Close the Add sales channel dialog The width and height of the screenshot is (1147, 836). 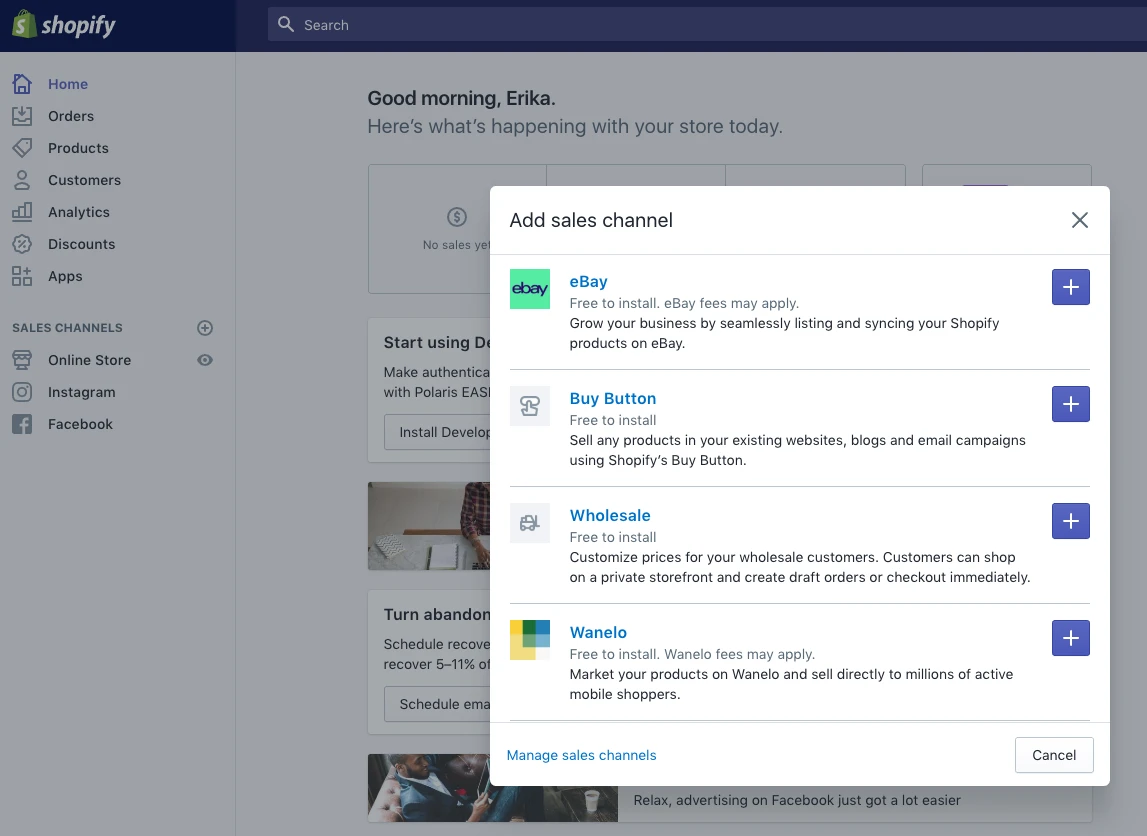pos(1080,220)
